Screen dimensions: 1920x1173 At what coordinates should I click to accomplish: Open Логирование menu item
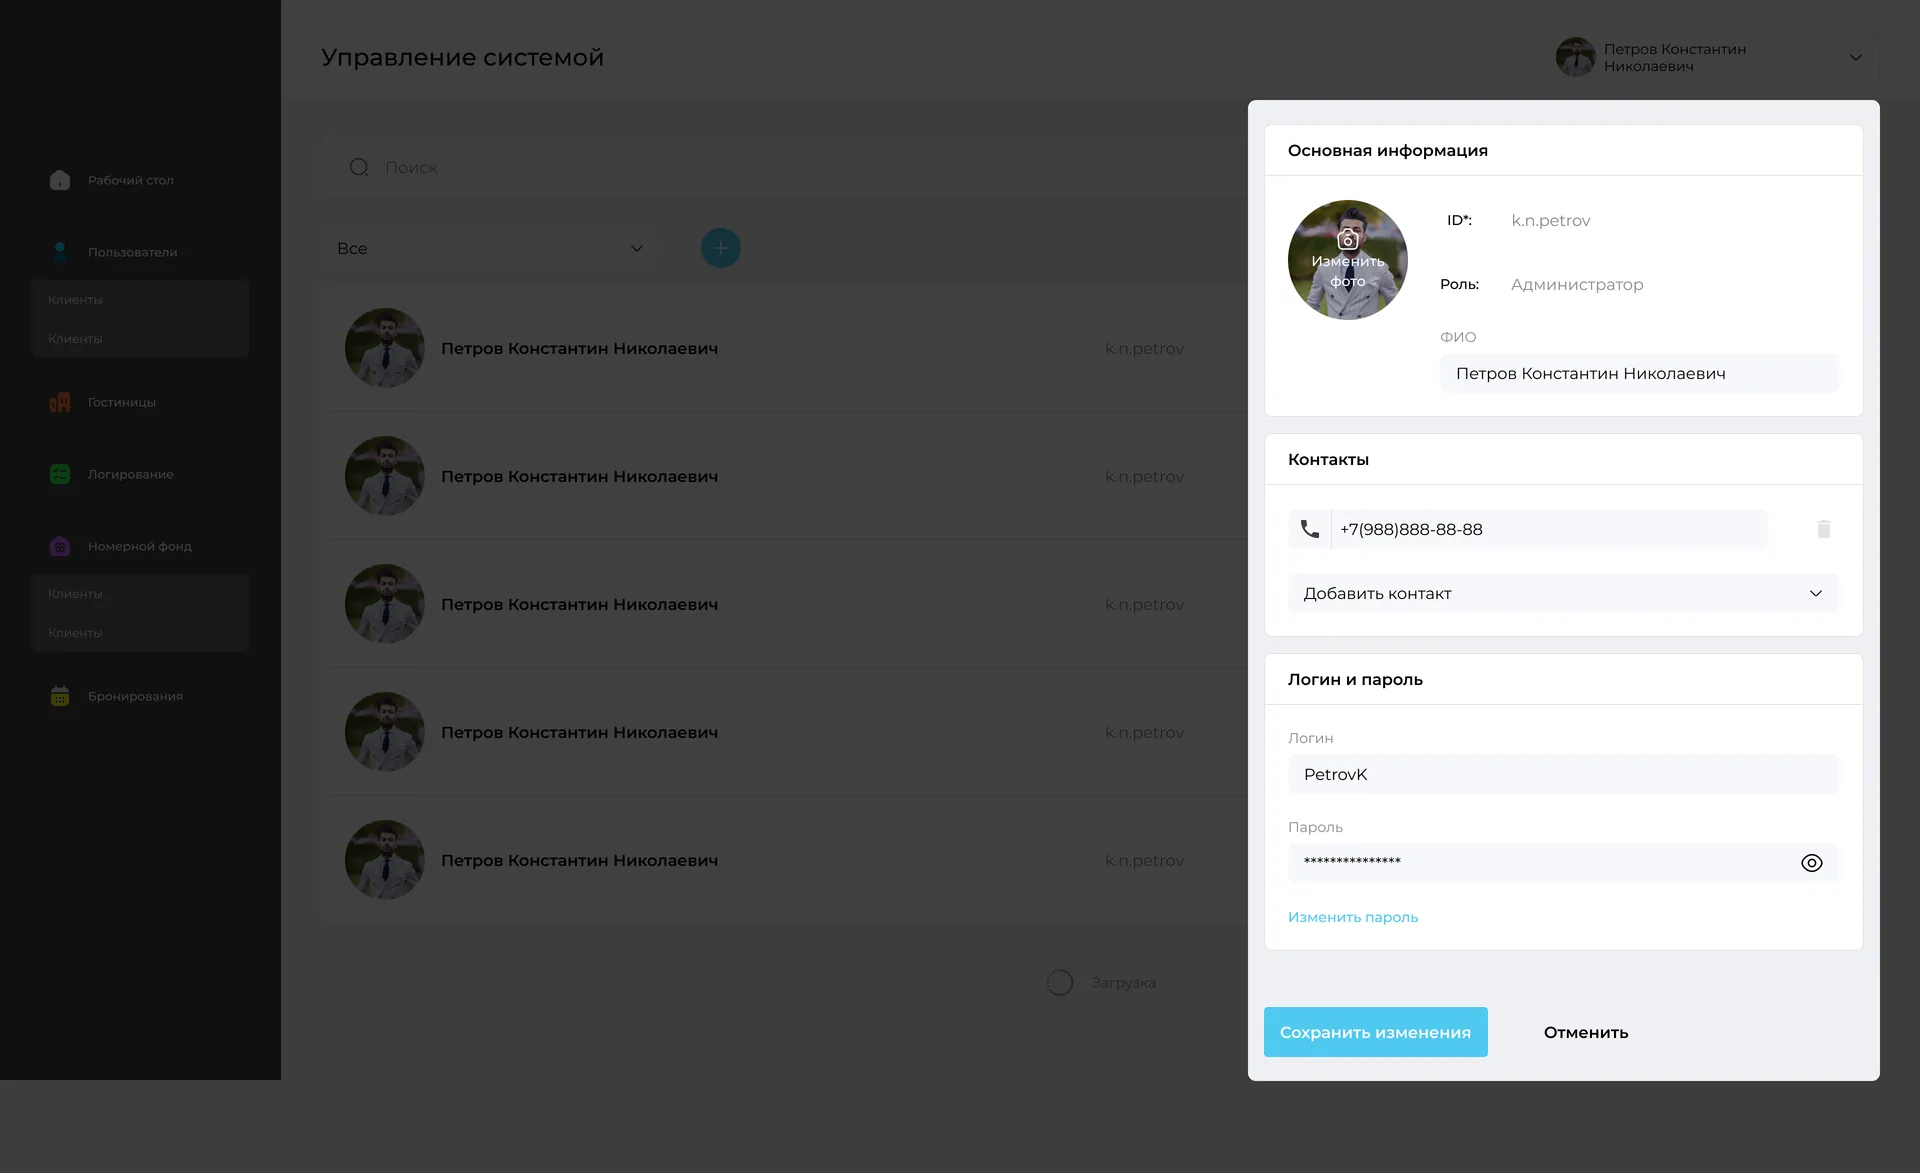131,474
